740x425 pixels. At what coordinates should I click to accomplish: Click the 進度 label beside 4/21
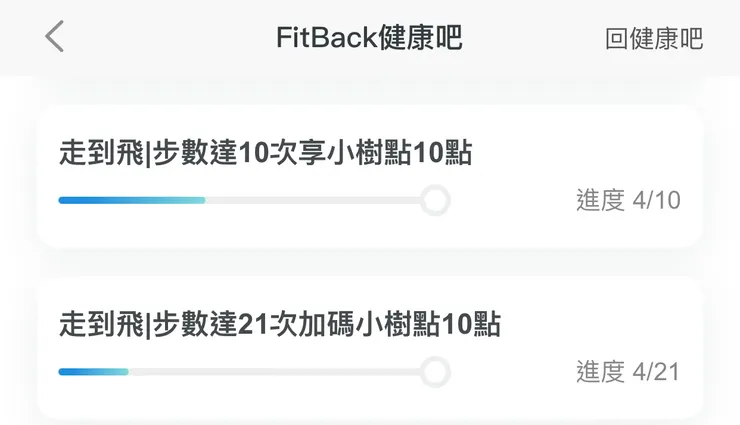point(600,372)
